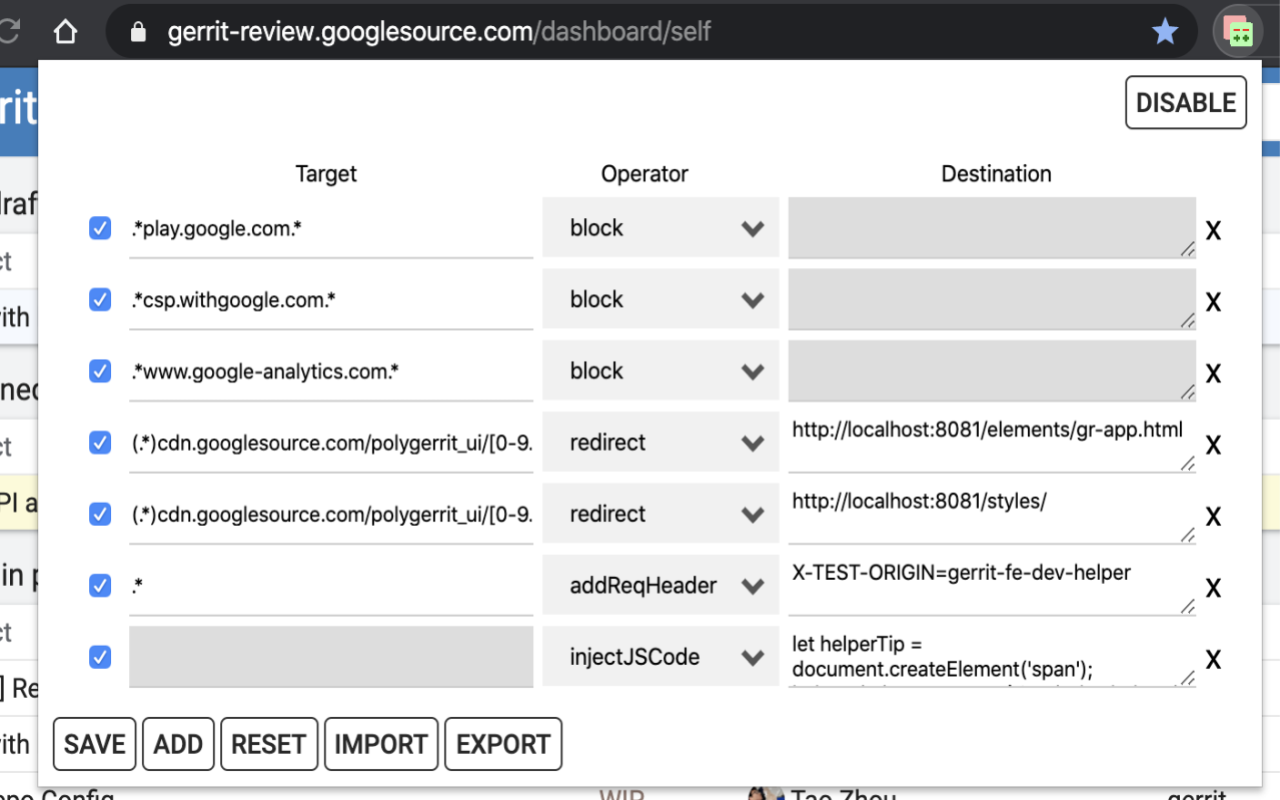Open the Gerrit FE dev helper extension icon

(x=1239, y=32)
